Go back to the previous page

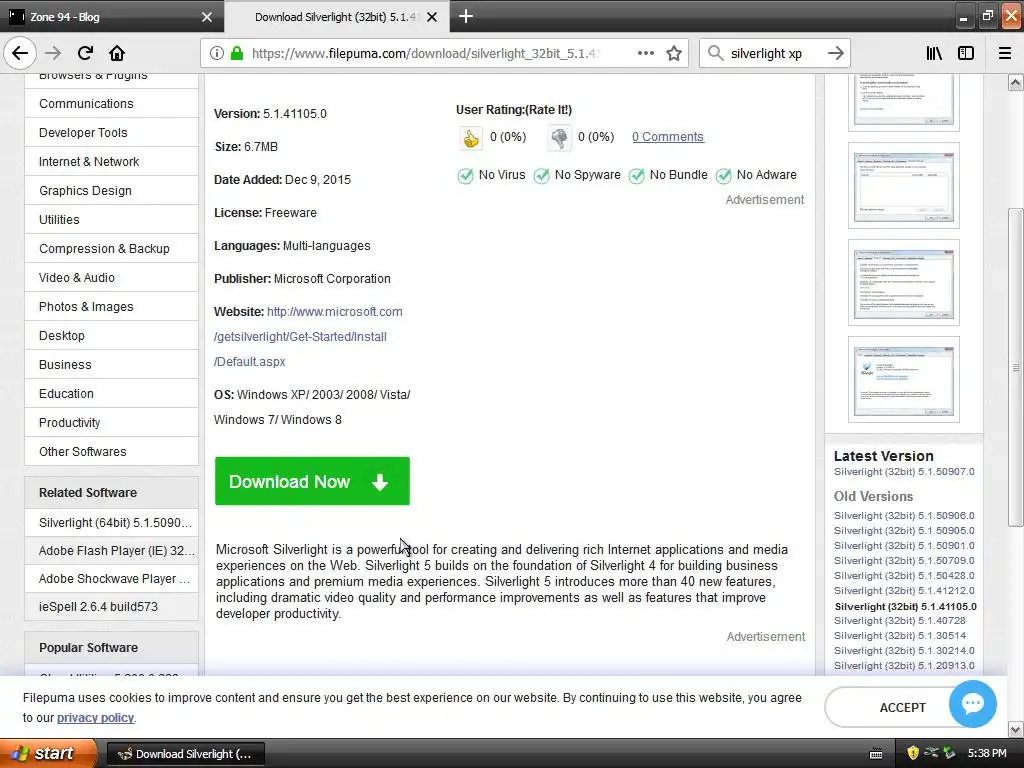(20, 53)
